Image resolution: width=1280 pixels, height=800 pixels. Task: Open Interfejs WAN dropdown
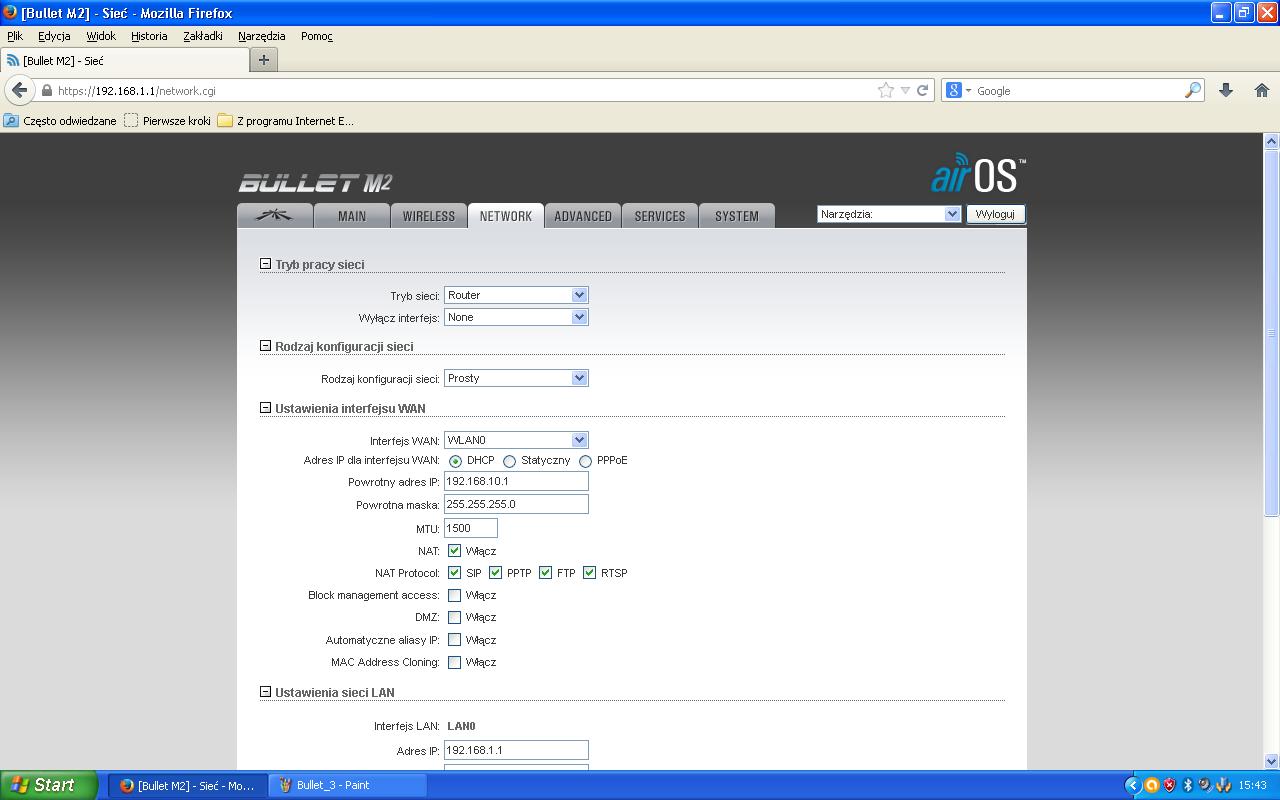(516, 440)
